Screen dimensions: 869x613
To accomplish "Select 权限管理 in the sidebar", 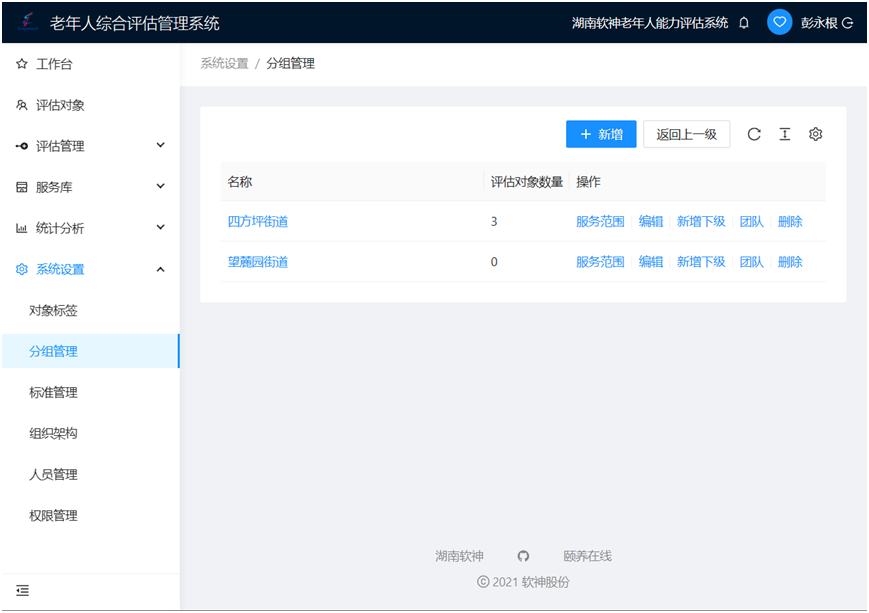I will tap(53, 516).
